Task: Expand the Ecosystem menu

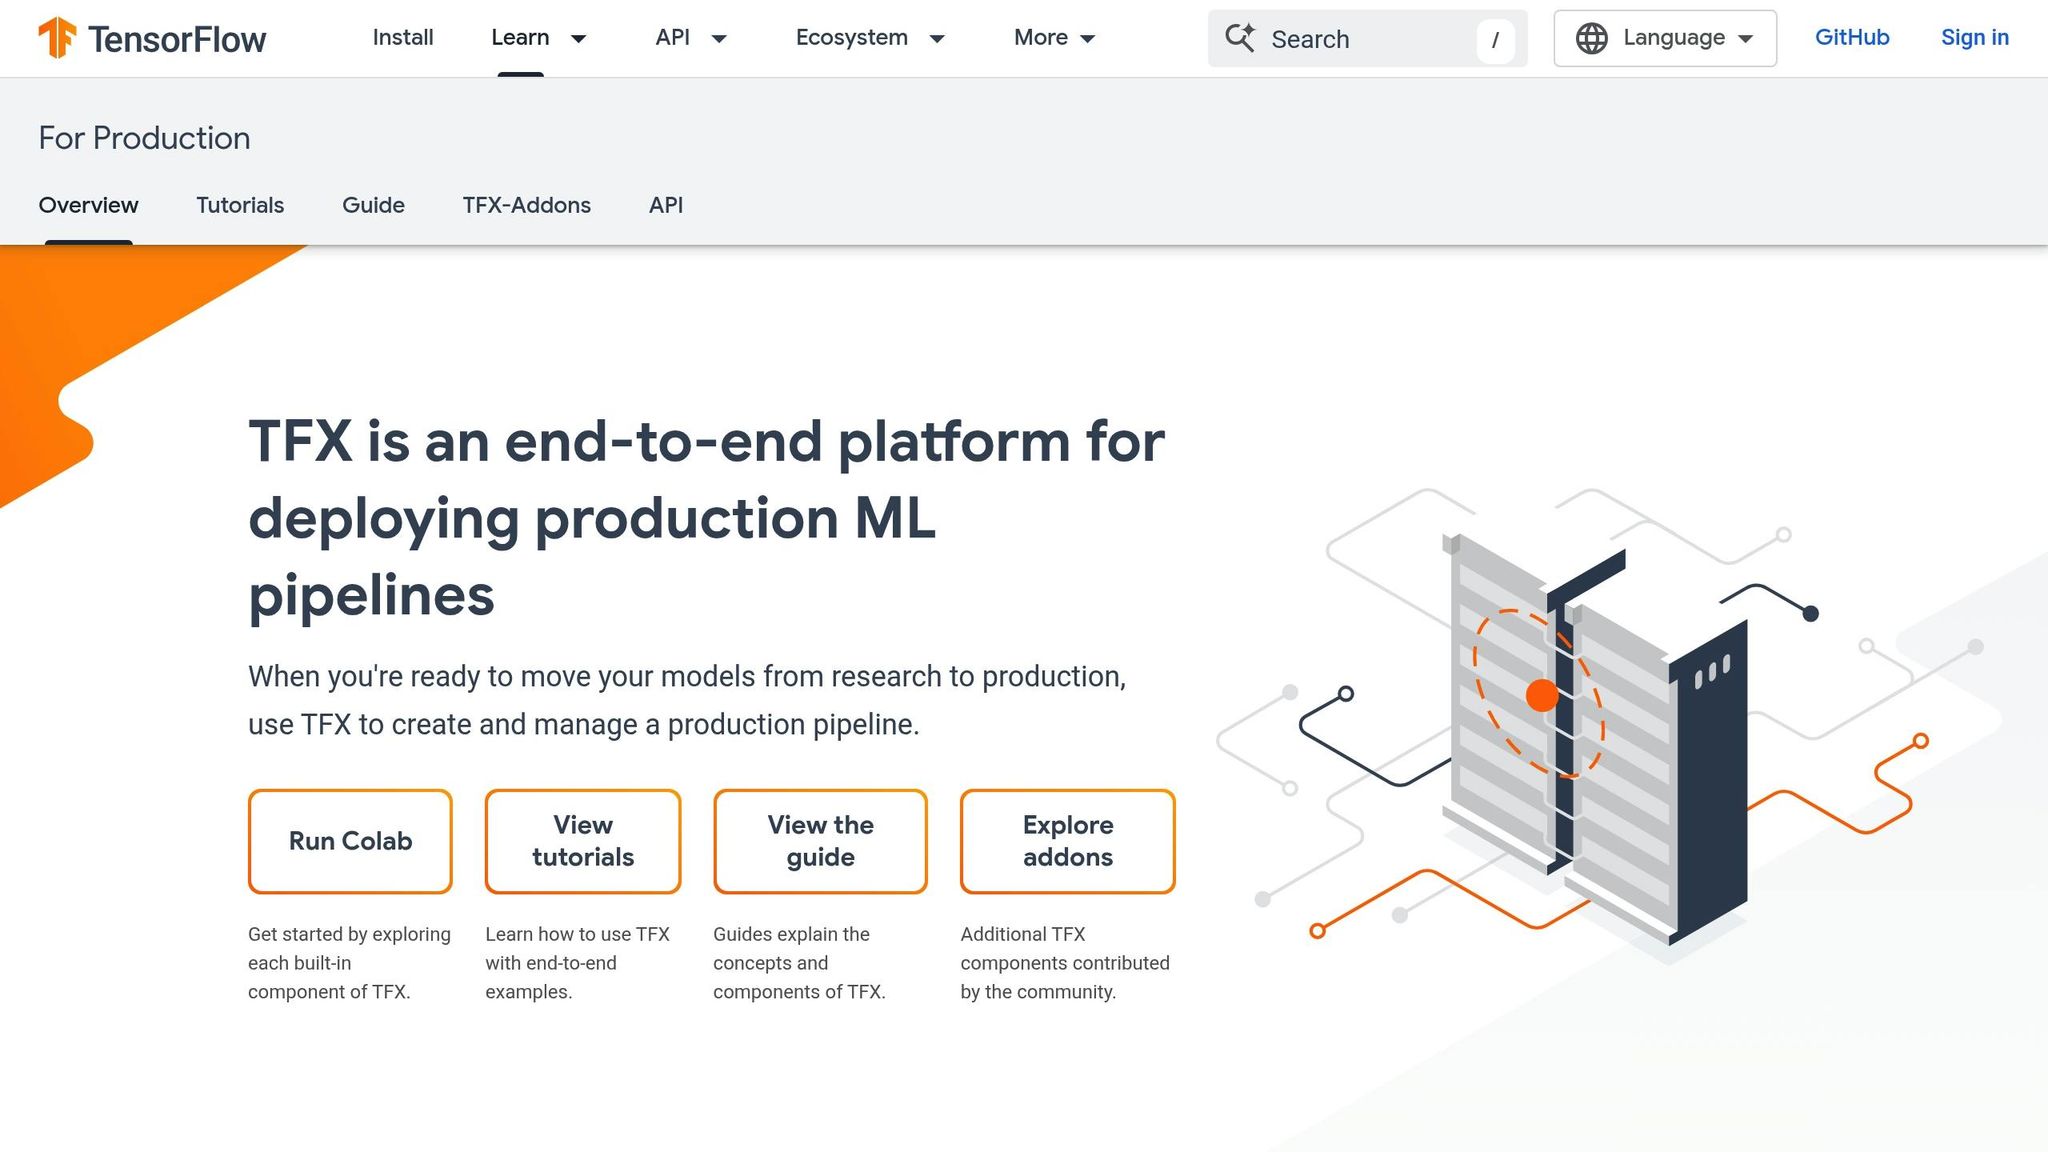Action: click(851, 38)
